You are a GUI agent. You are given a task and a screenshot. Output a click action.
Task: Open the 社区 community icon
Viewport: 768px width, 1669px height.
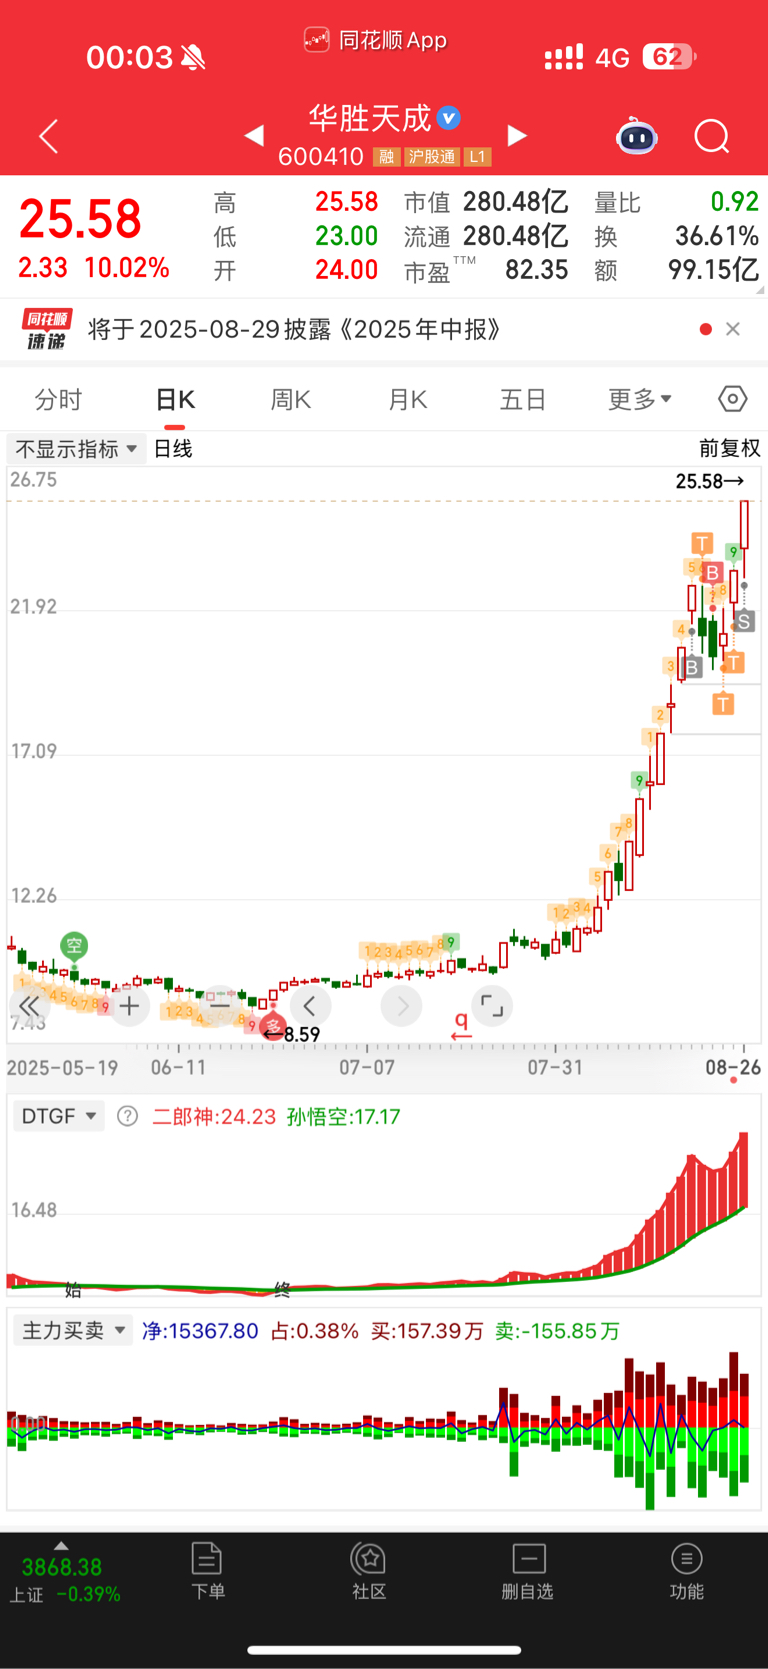[369, 1571]
